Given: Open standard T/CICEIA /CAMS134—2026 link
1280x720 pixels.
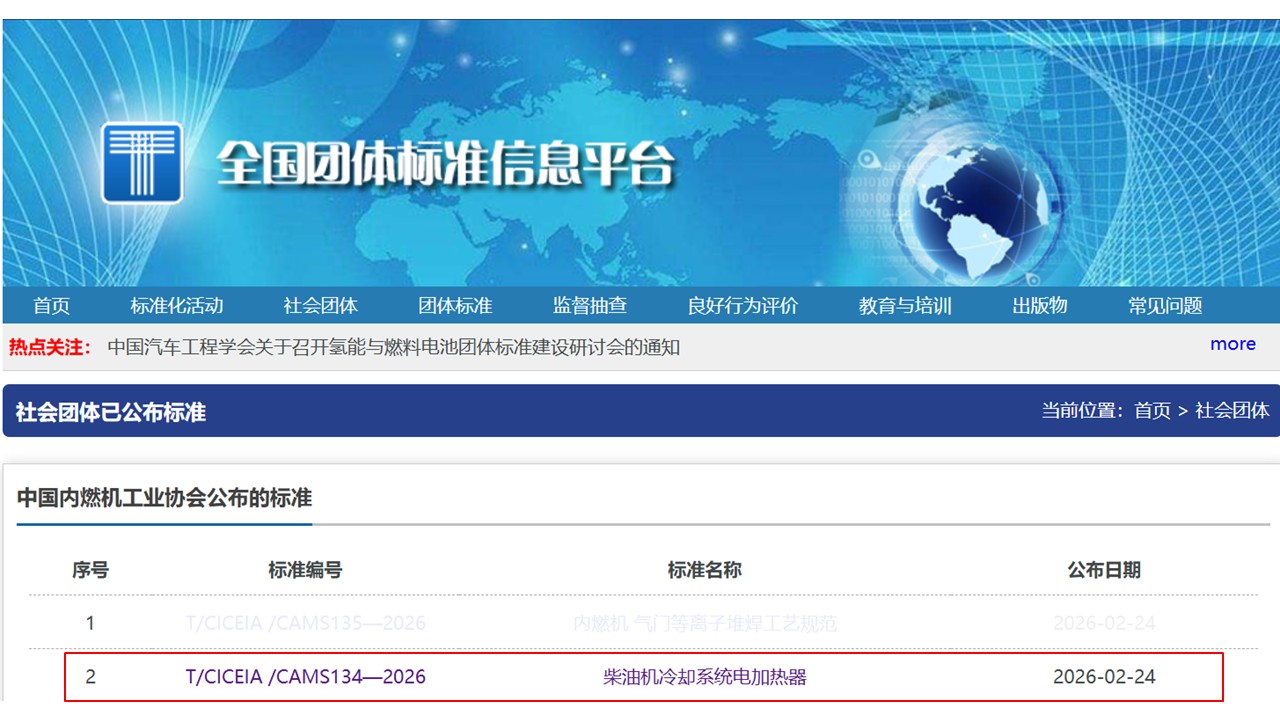Looking at the screenshot, I should (x=306, y=677).
